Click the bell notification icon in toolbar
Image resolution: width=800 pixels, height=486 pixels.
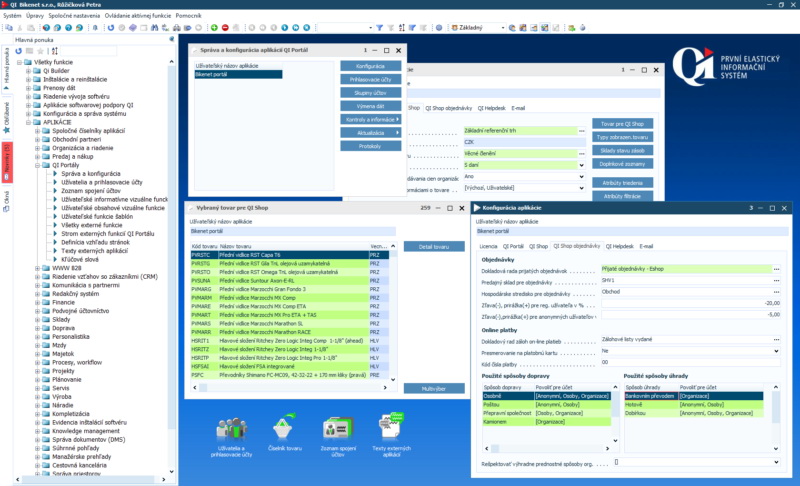pyautogui.click(x=95, y=28)
